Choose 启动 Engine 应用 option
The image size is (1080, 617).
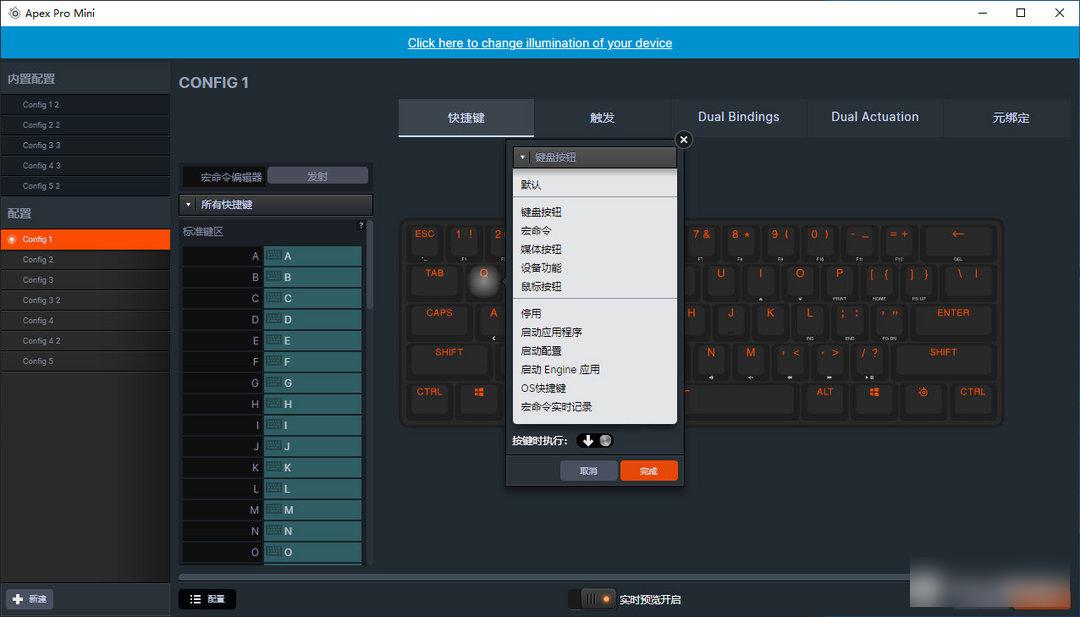point(595,369)
